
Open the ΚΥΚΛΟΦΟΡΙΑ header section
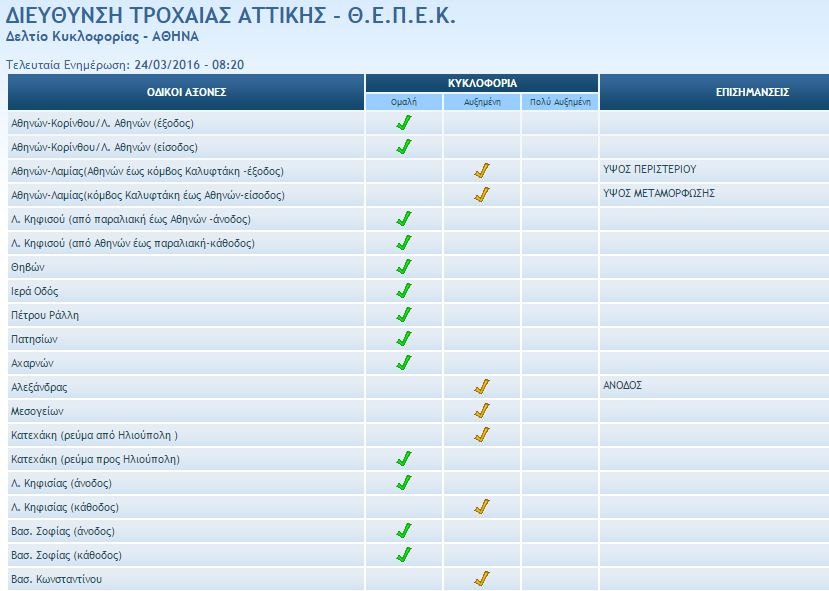tap(482, 83)
